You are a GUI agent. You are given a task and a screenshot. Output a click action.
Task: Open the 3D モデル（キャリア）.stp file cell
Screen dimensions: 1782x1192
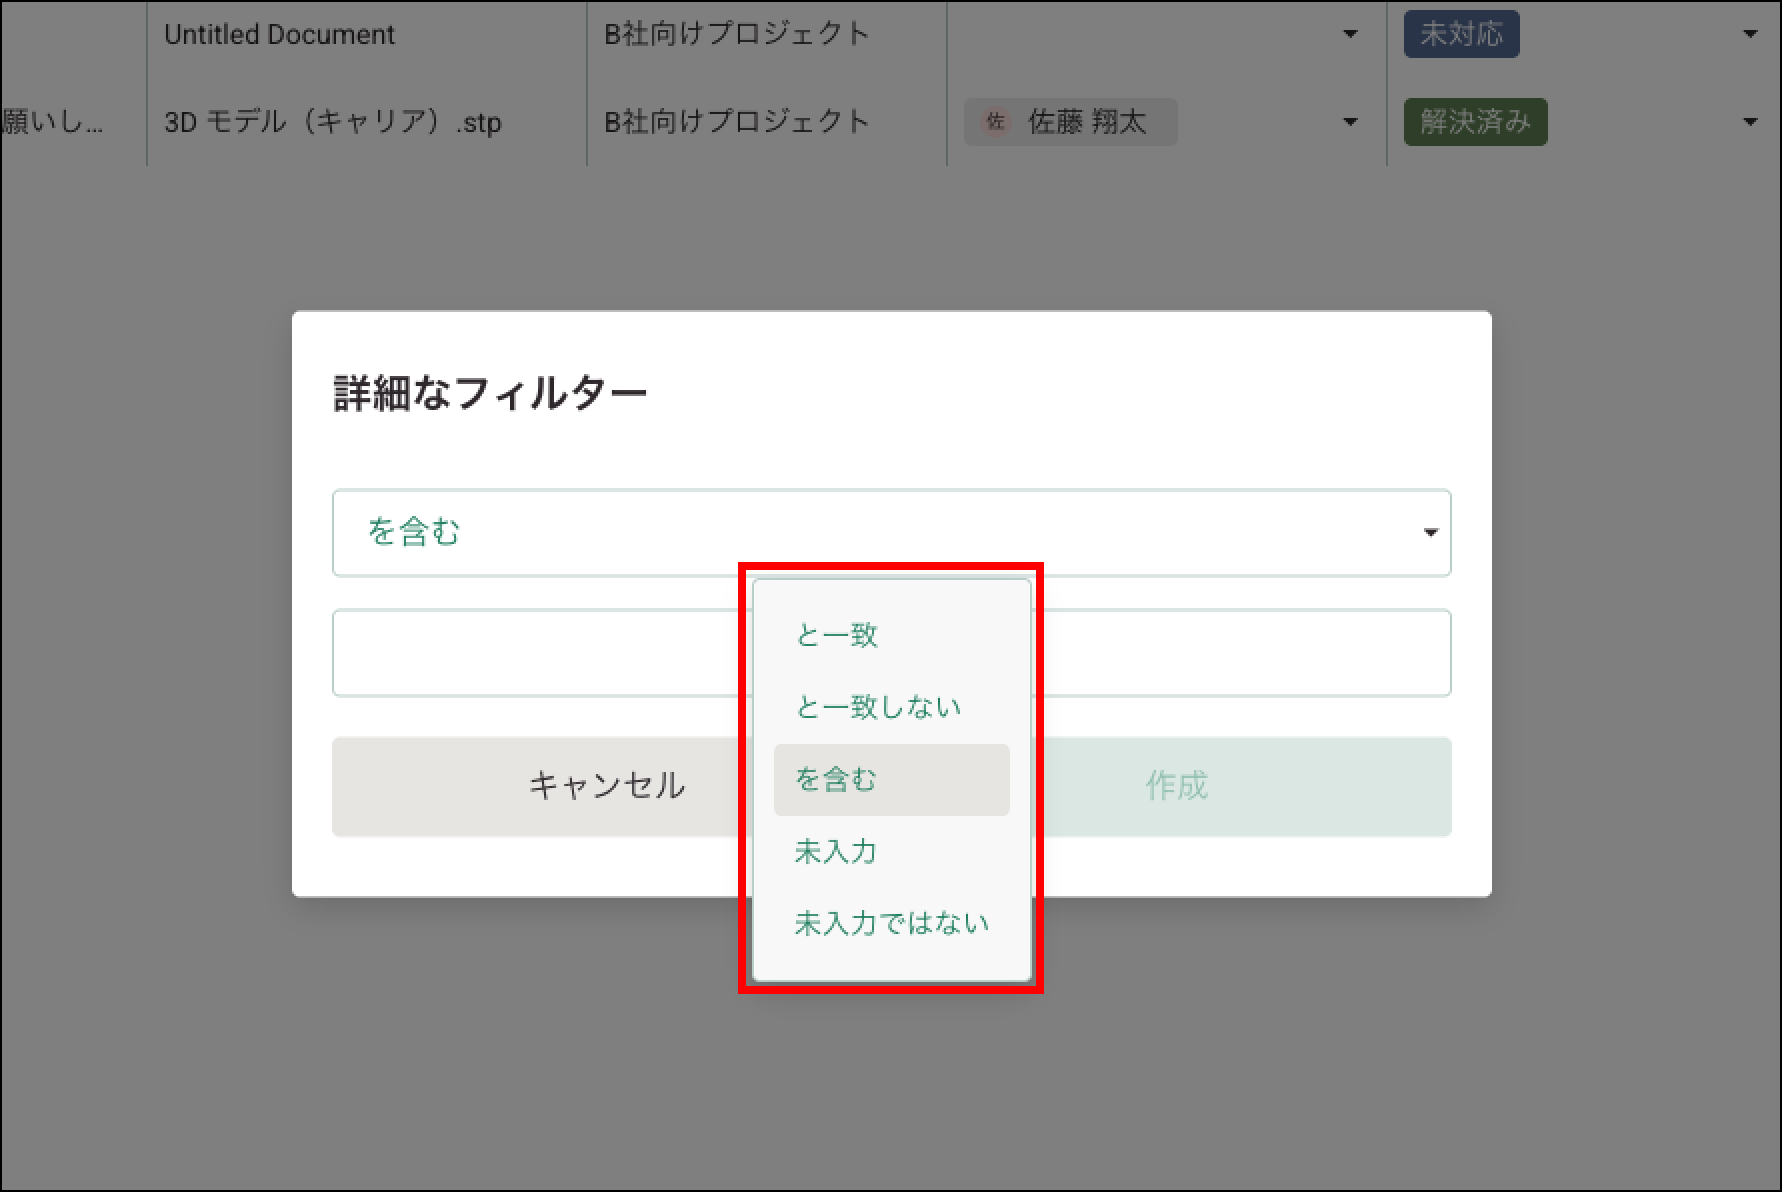coord(333,123)
